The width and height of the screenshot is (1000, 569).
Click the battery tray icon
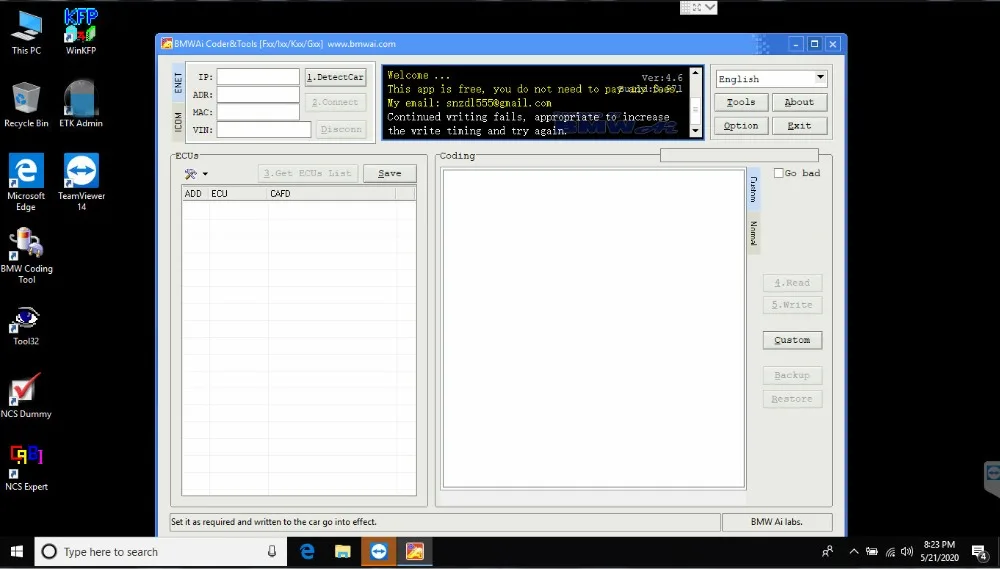point(872,552)
